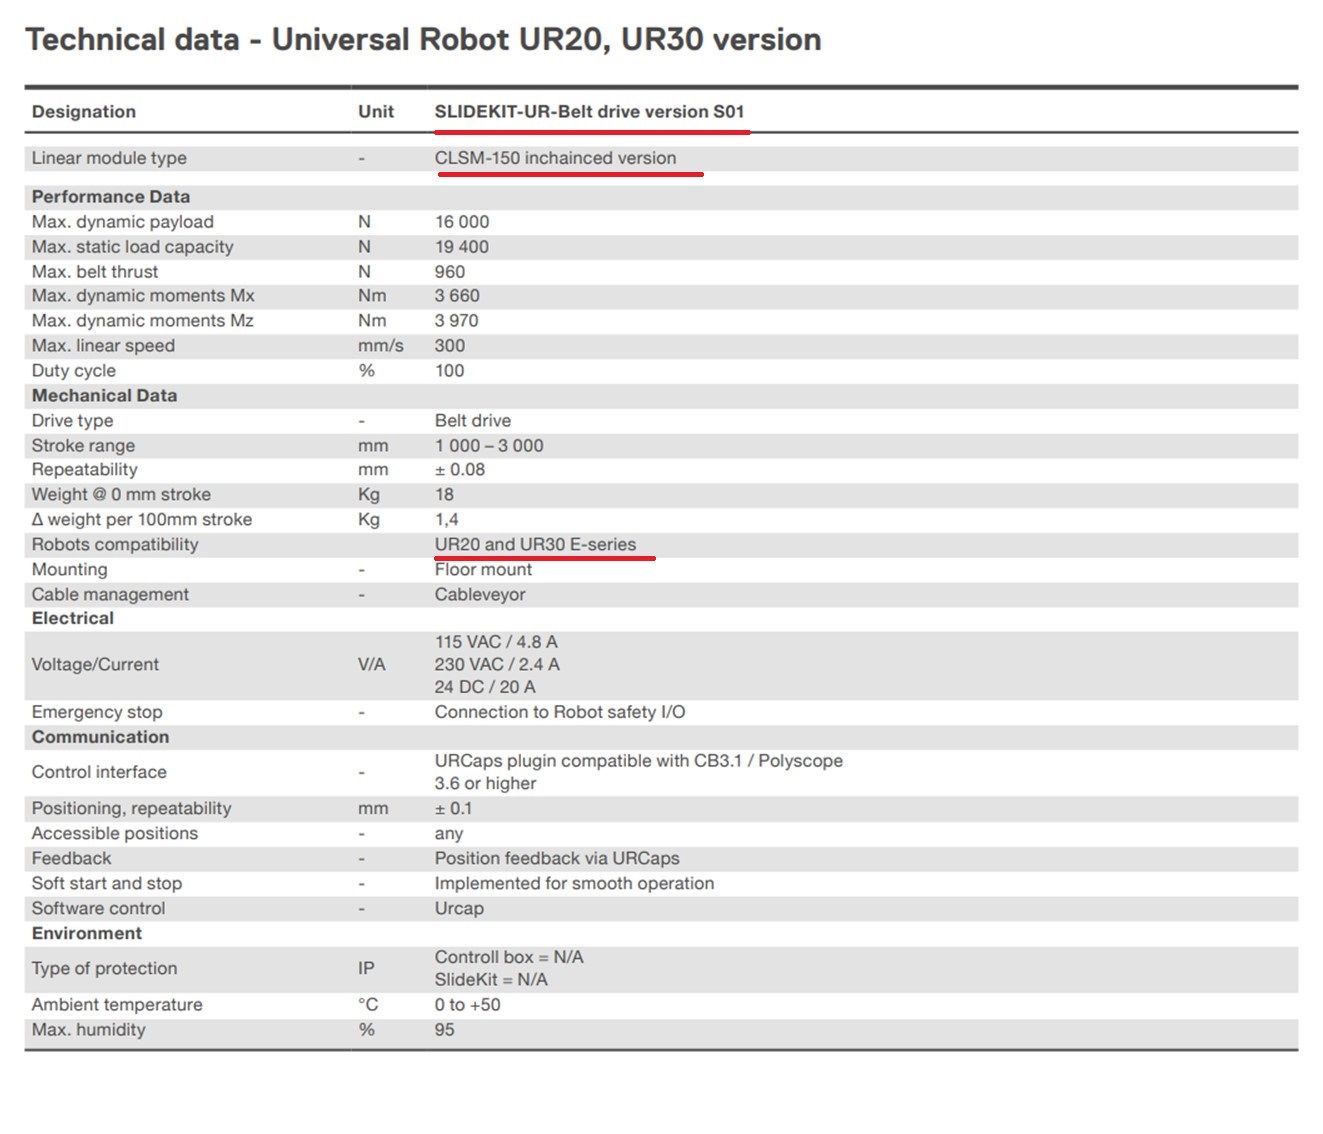Select the SLIDEKIT-UR-Belt drive version S01 header
Image resolution: width=1323 pixels, height=1134 pixels.
589,111
